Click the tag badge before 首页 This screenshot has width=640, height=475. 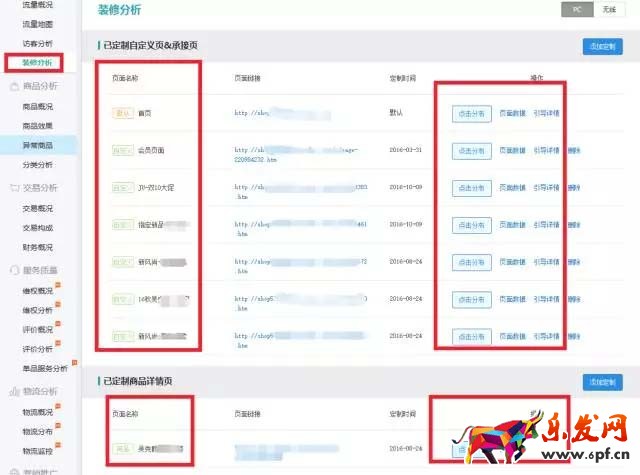click(x=123, y=113)
